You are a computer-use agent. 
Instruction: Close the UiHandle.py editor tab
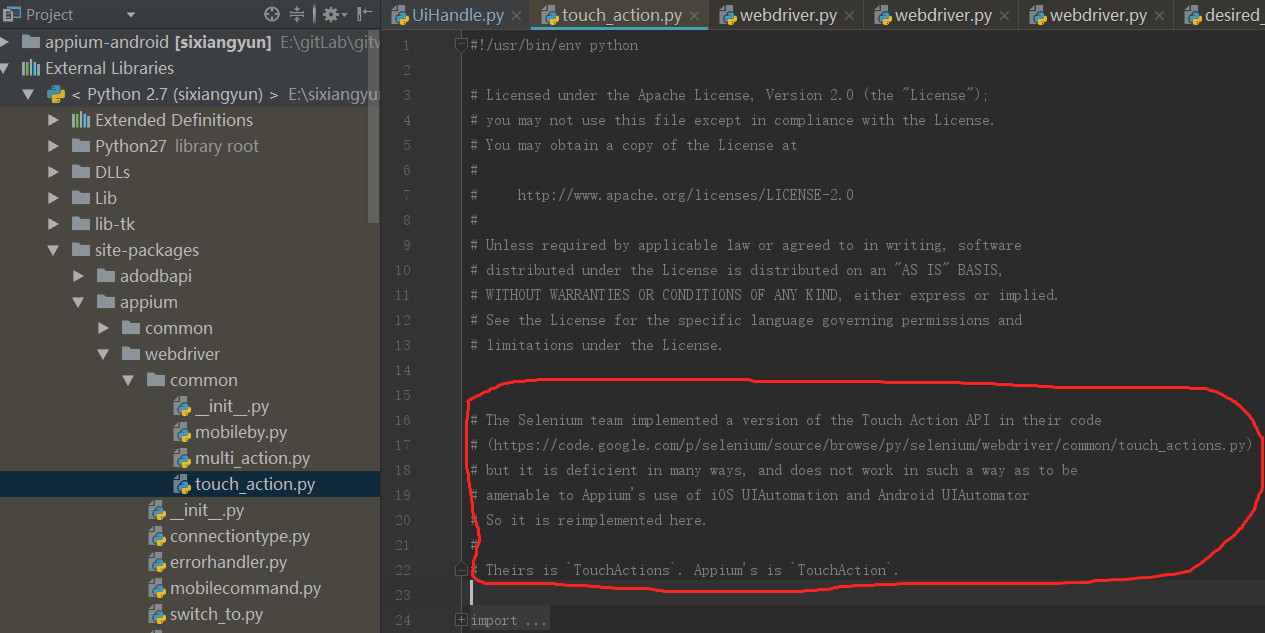tap(516, 16)
